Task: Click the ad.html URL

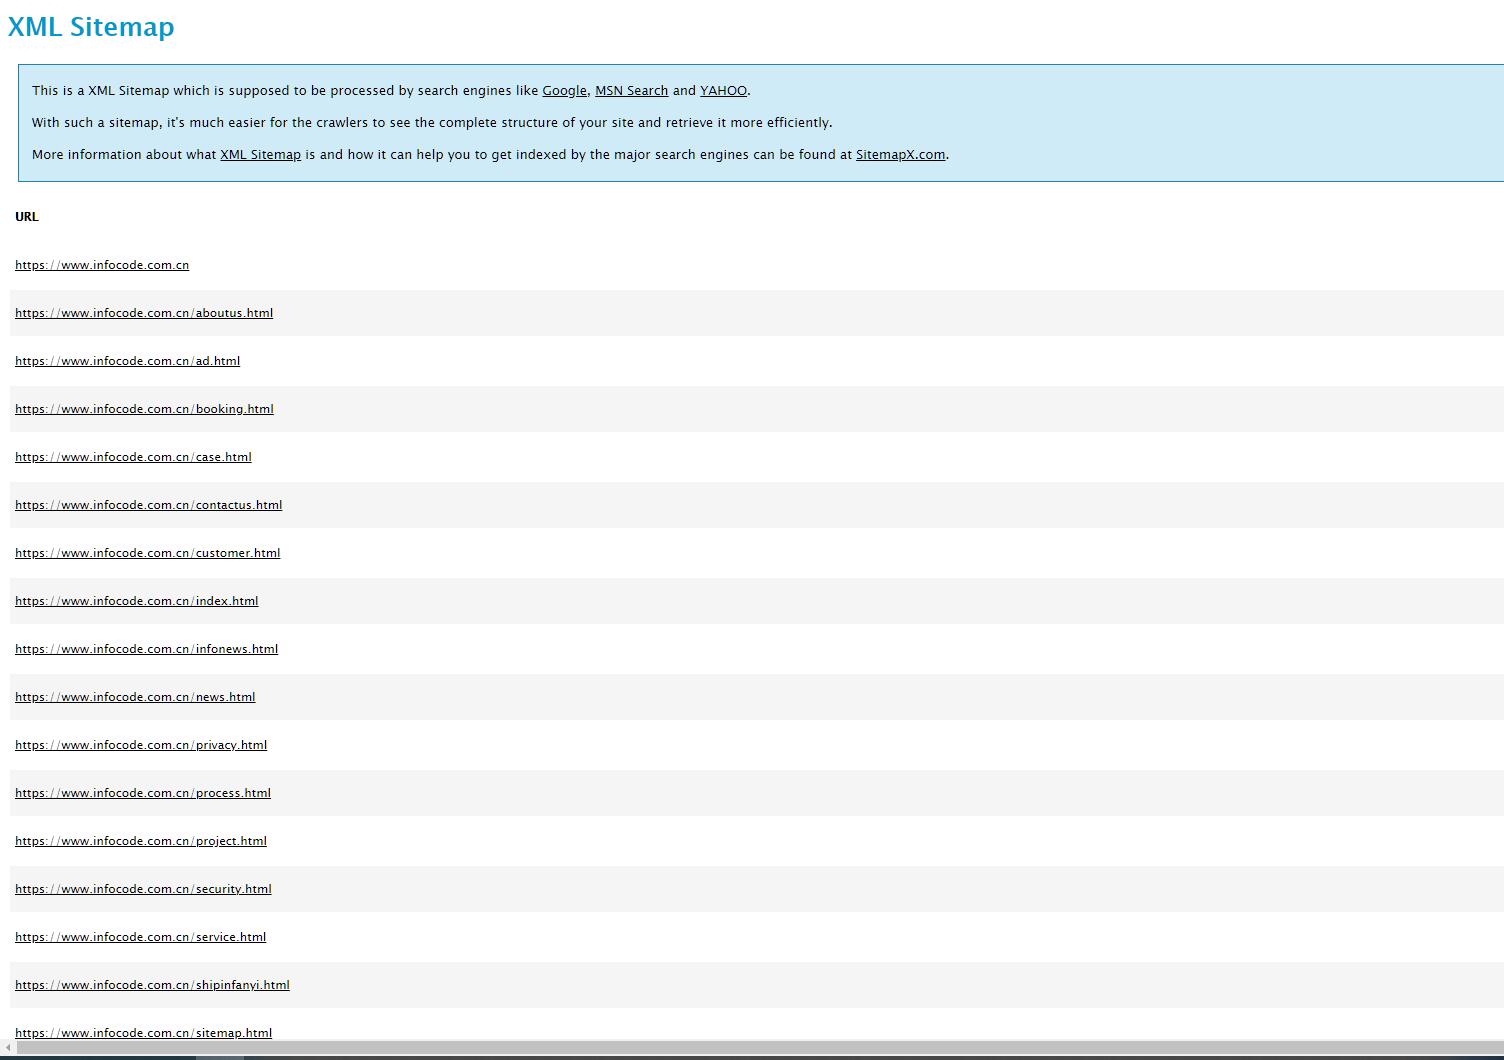Action: 127,361
